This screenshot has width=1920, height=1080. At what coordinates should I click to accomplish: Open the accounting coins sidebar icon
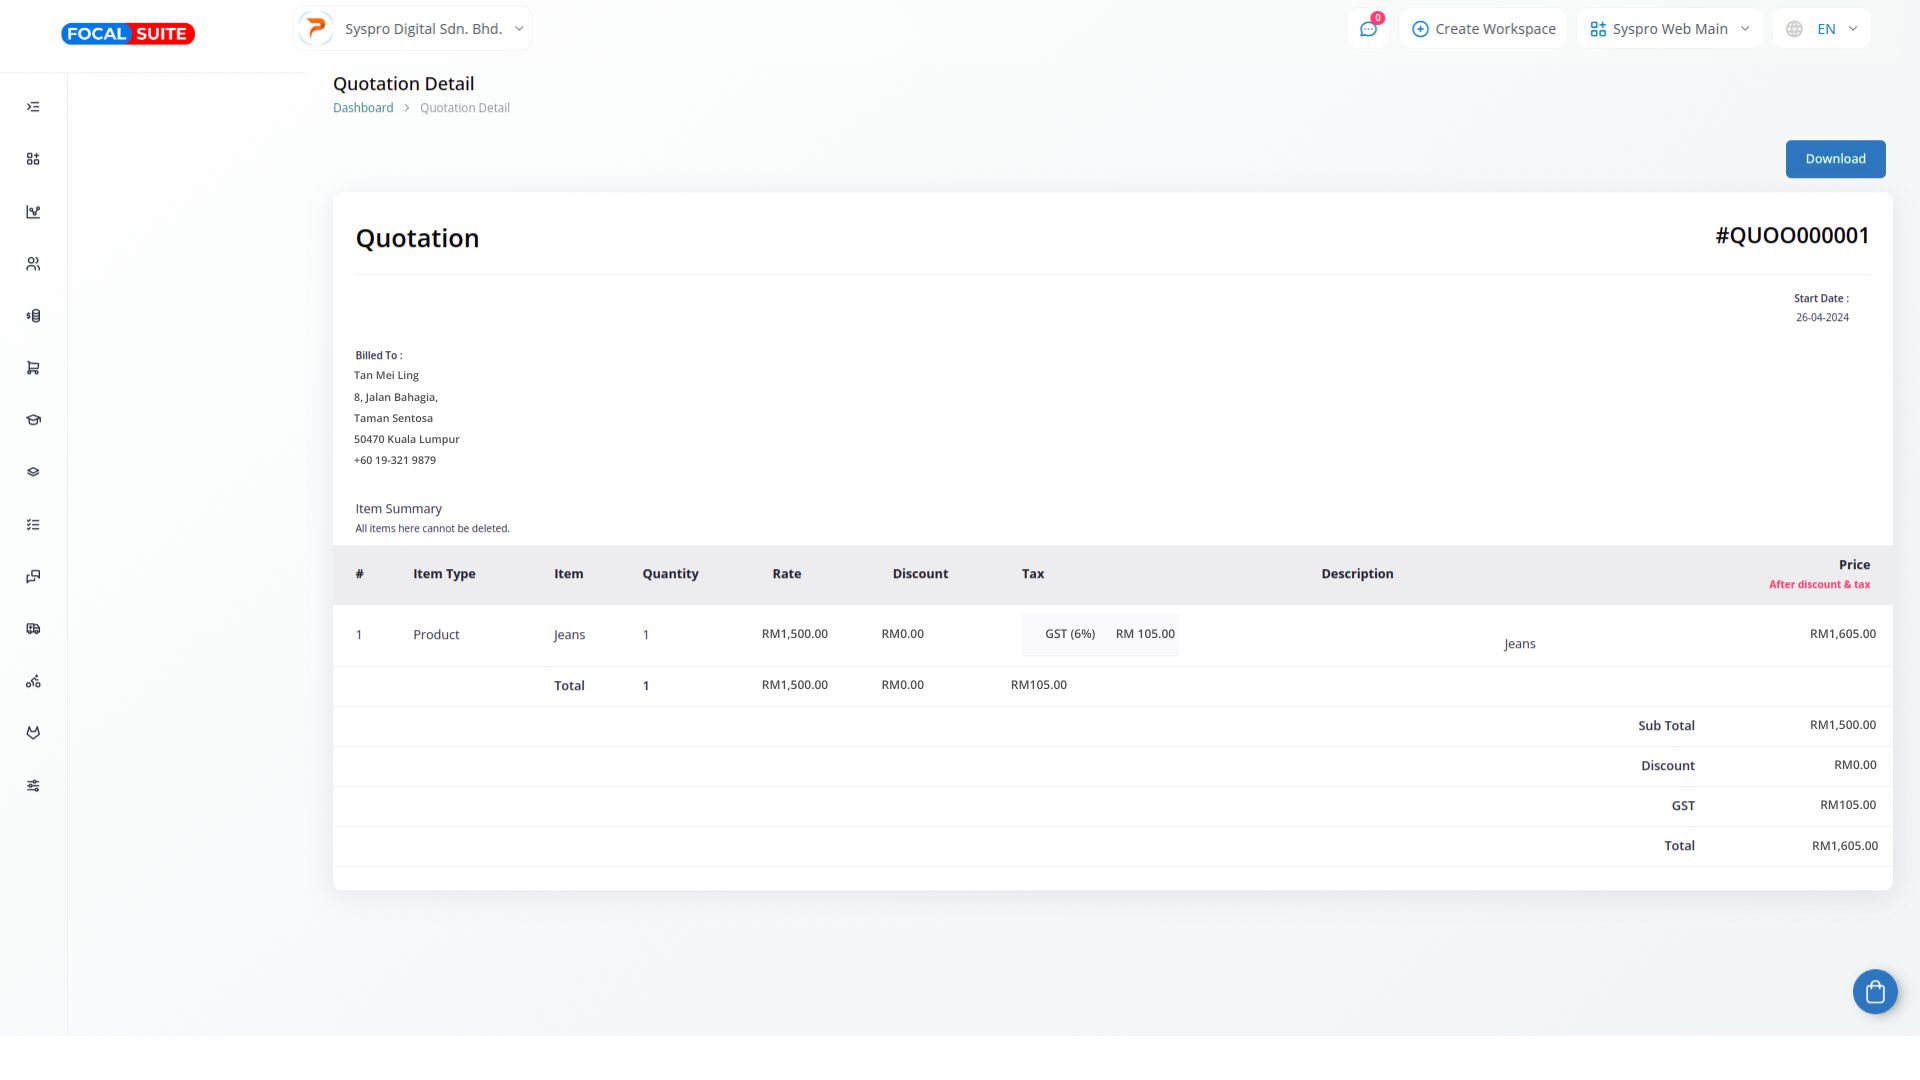(33, 316)
